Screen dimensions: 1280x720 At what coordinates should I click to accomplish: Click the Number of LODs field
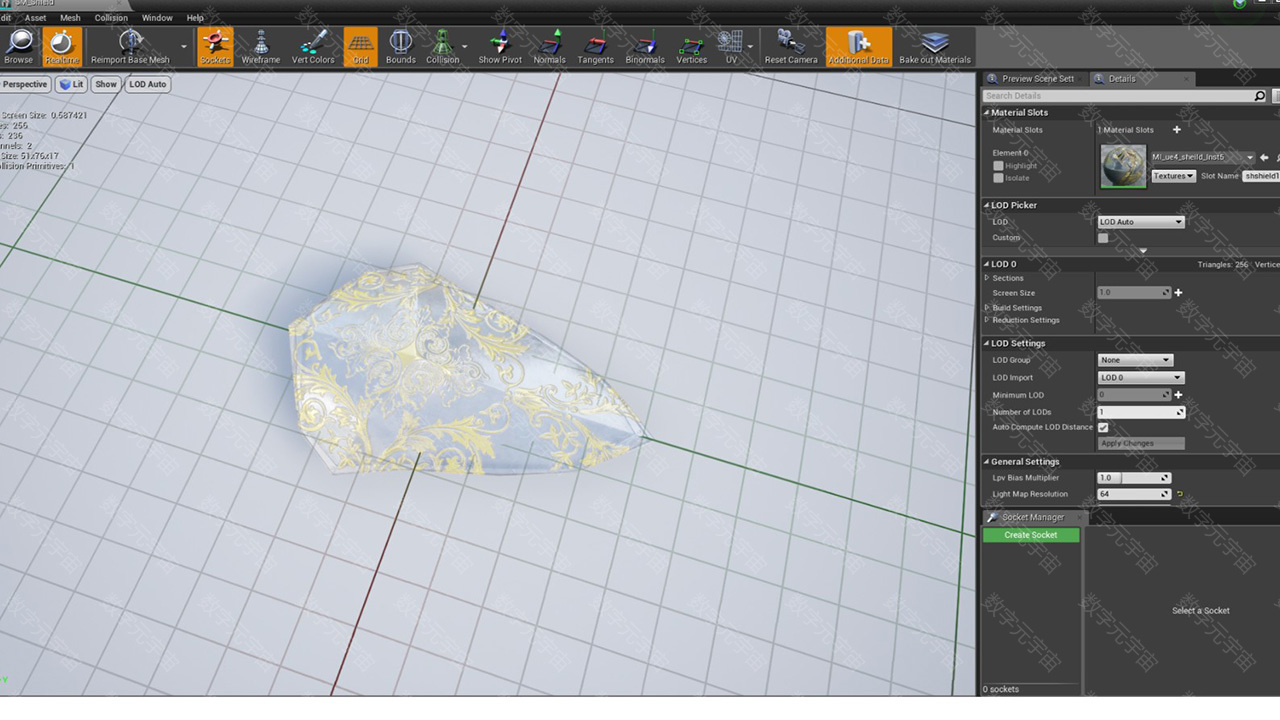(1141, 412)
